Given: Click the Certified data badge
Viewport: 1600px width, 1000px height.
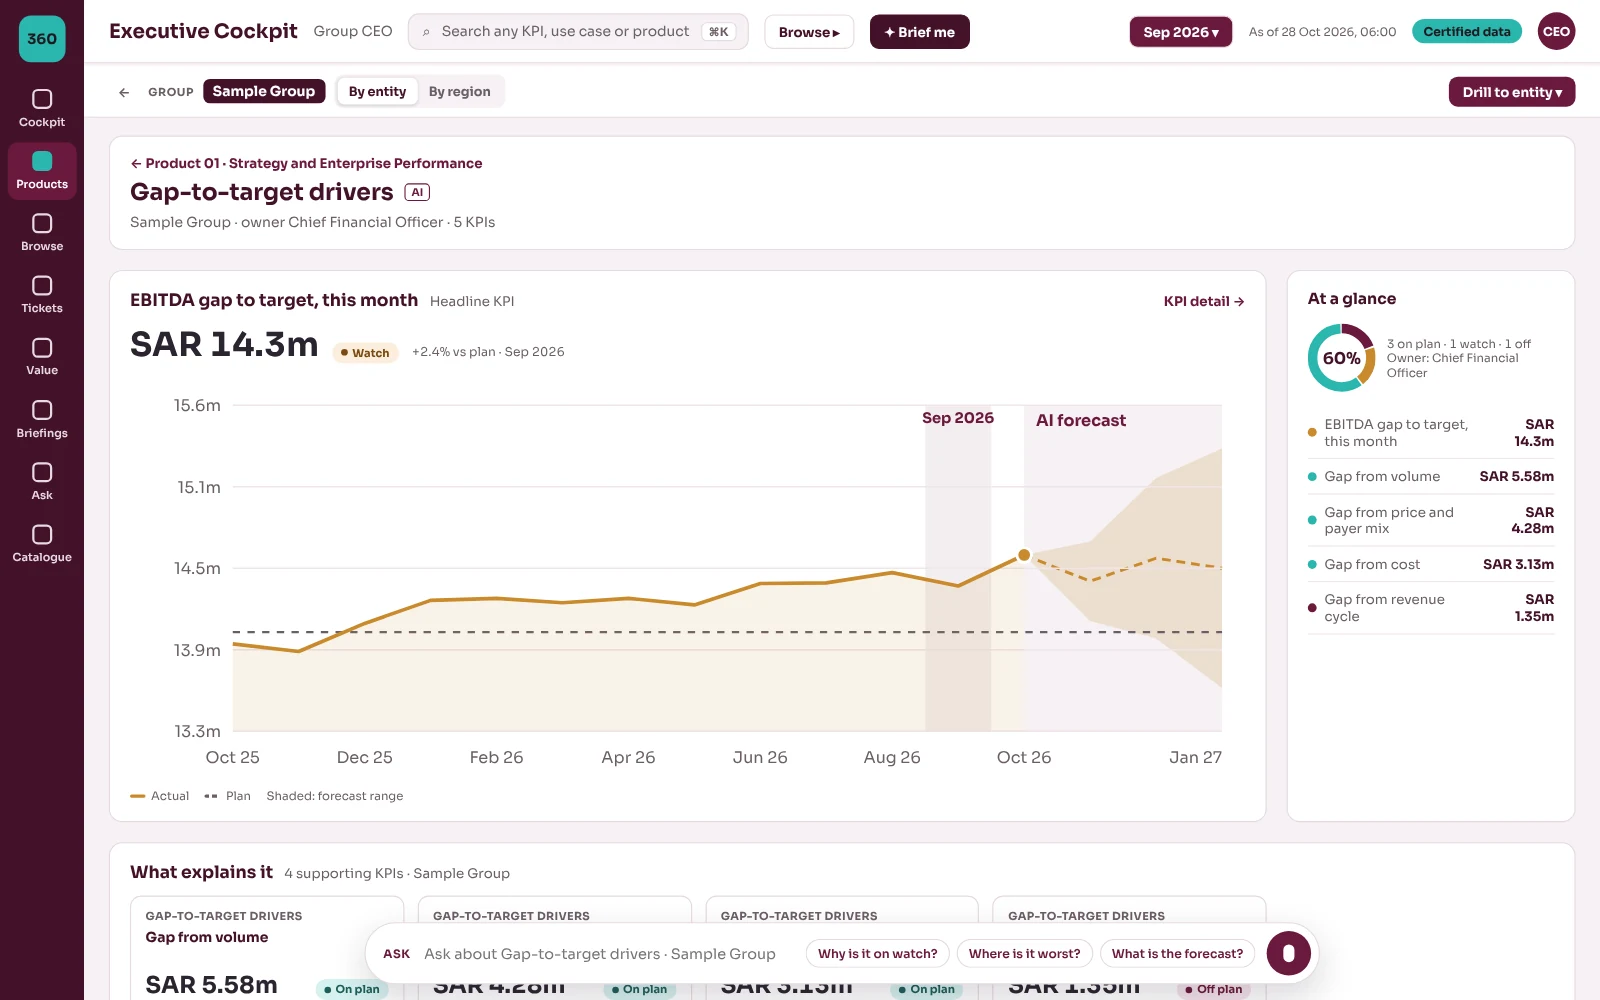Looking at the screenshot, I should (1467, 32).
